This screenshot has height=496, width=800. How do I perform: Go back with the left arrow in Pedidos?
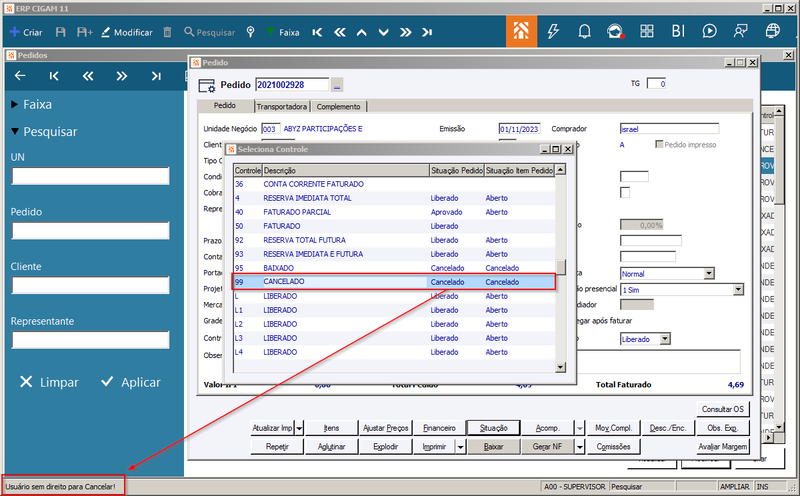pyautogui.click(x=20, y=76)
